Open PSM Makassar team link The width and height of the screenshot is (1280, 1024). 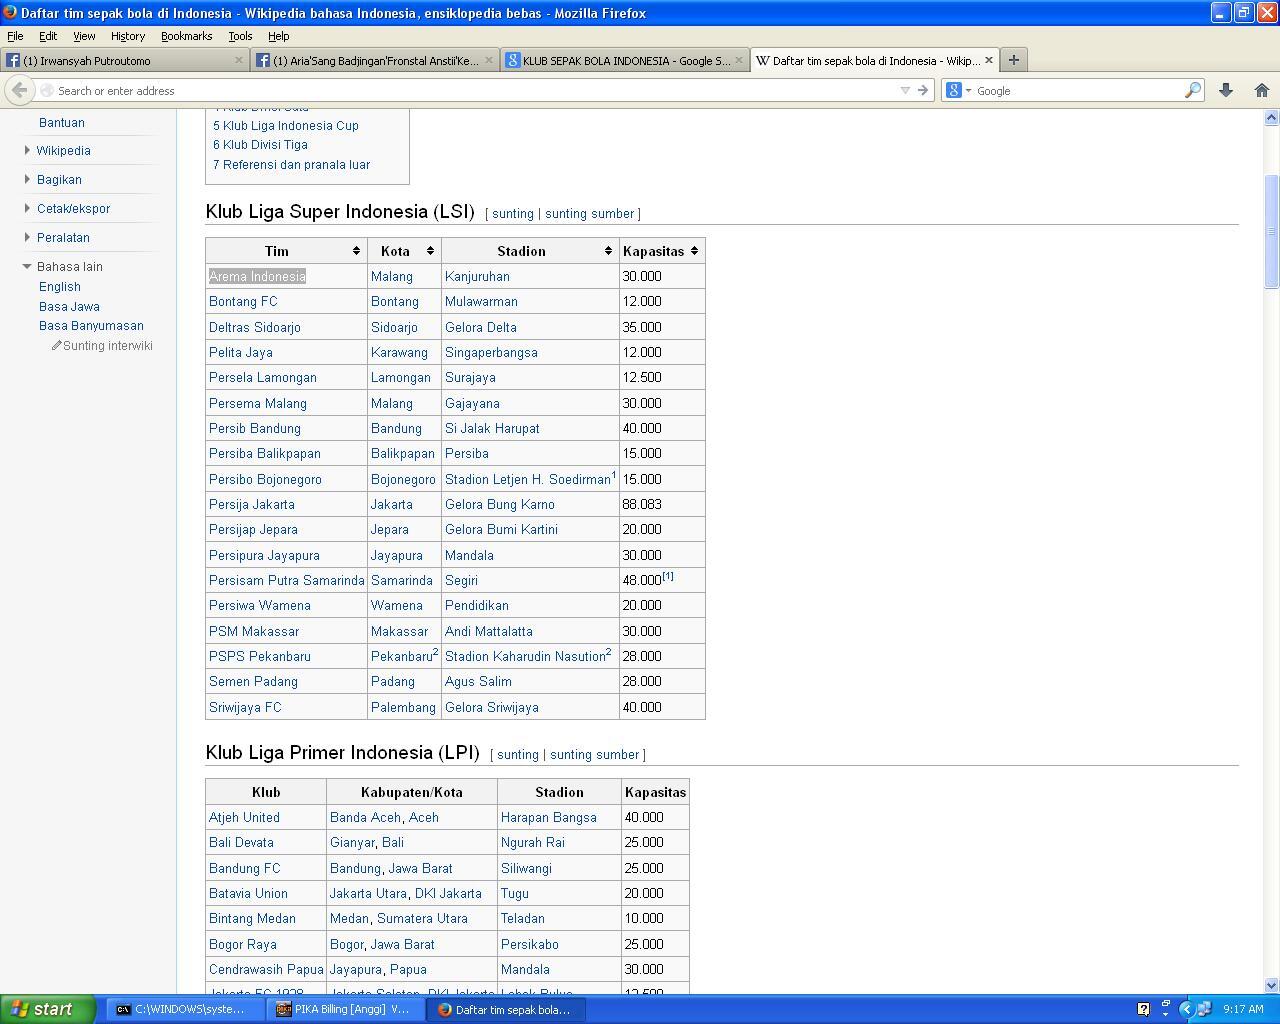pos(254,631)
